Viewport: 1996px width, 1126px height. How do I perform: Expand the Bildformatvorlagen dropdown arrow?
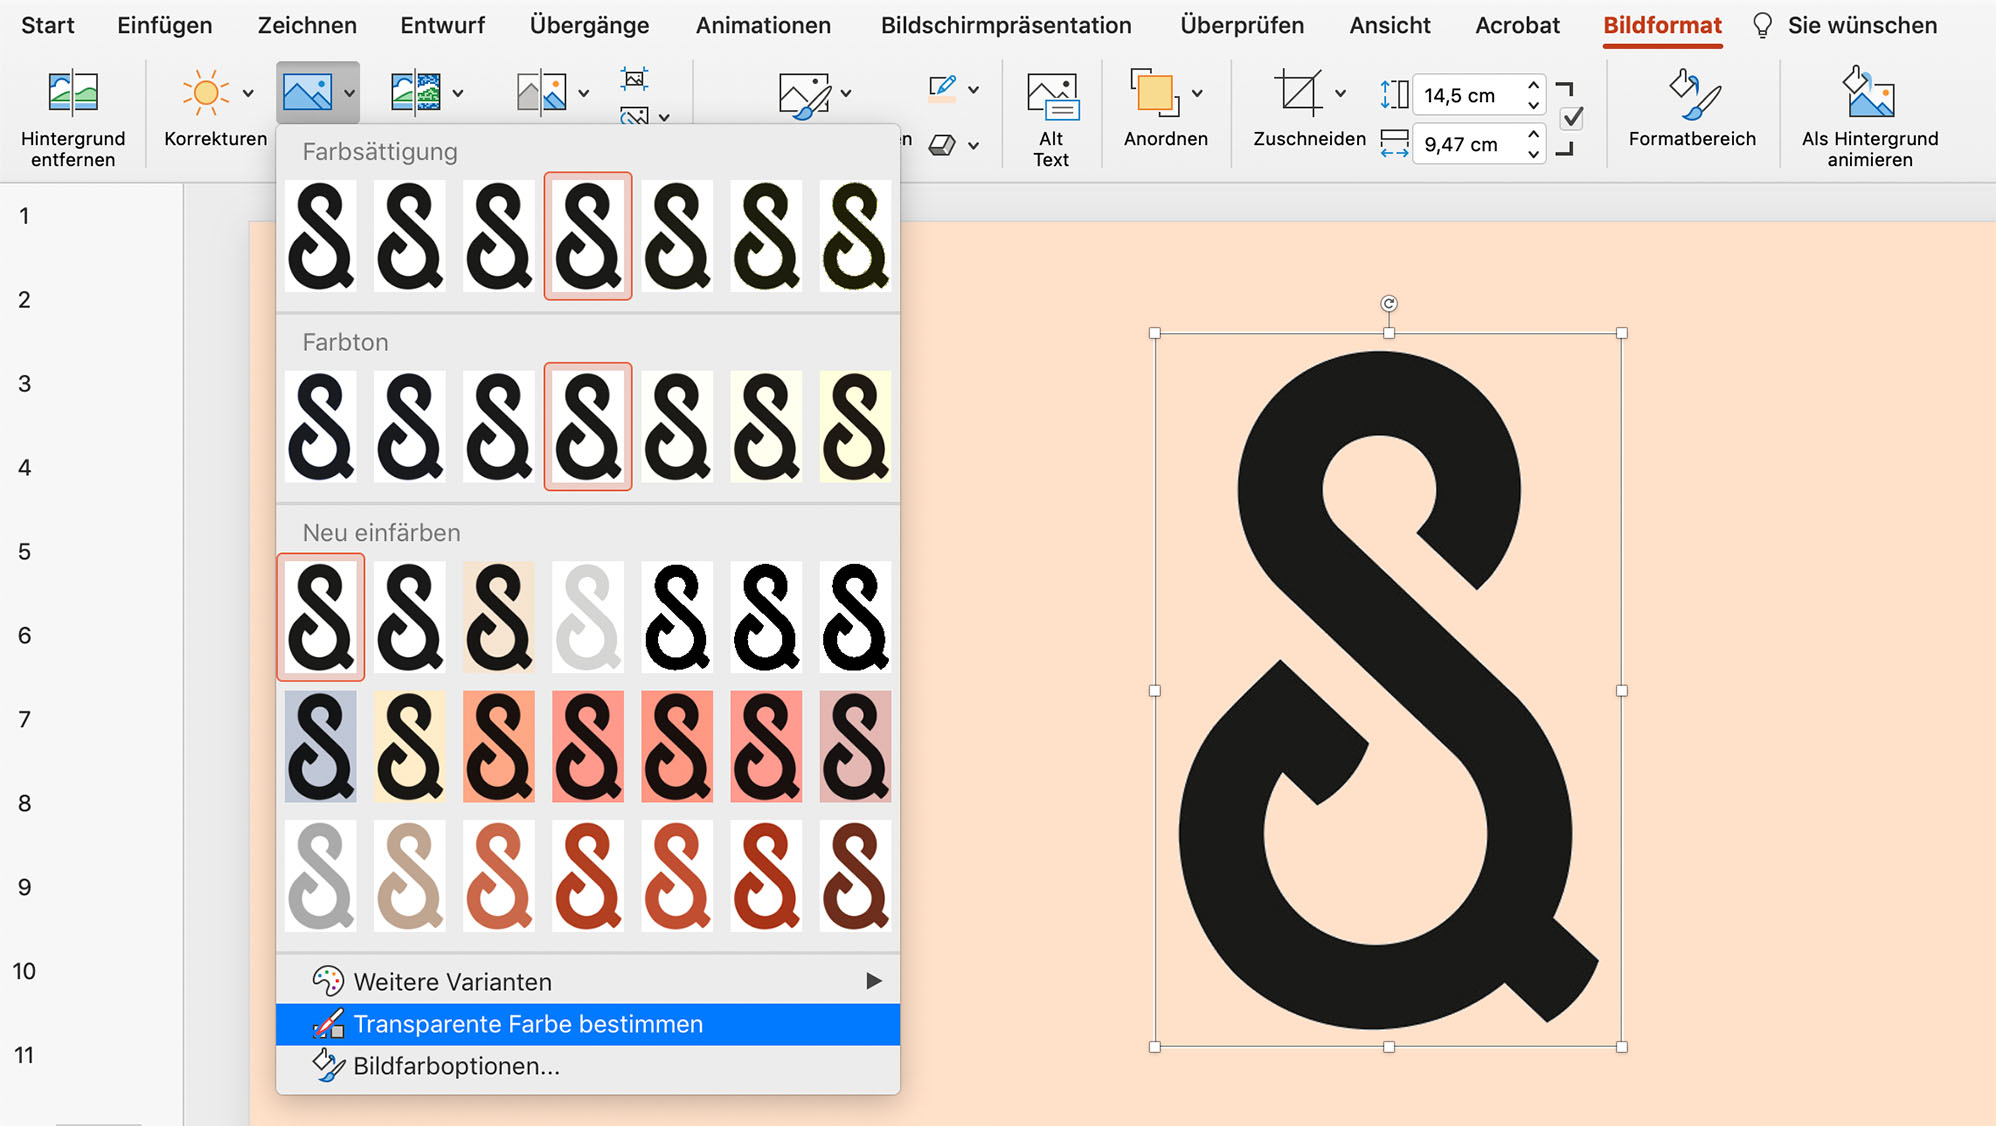tap(846, 93)
